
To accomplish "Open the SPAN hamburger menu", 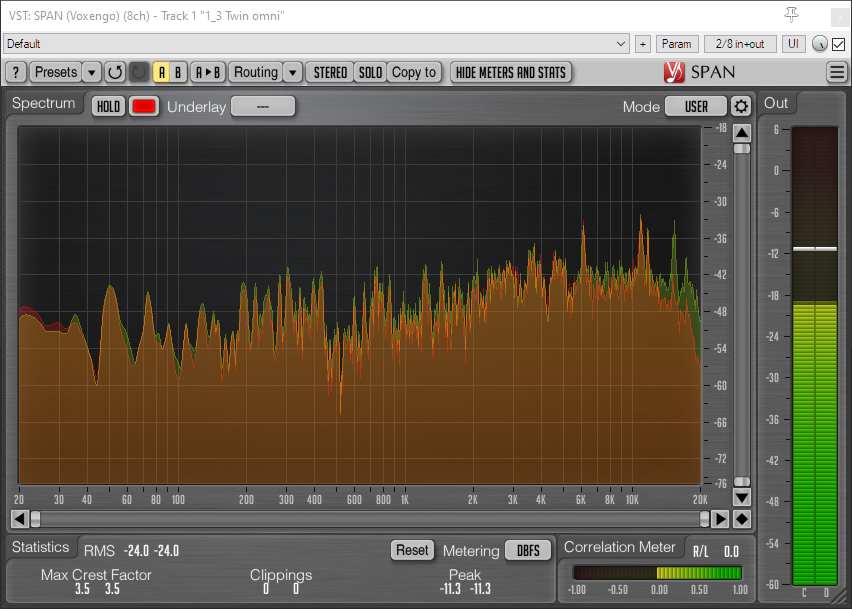I will [837, 72].
